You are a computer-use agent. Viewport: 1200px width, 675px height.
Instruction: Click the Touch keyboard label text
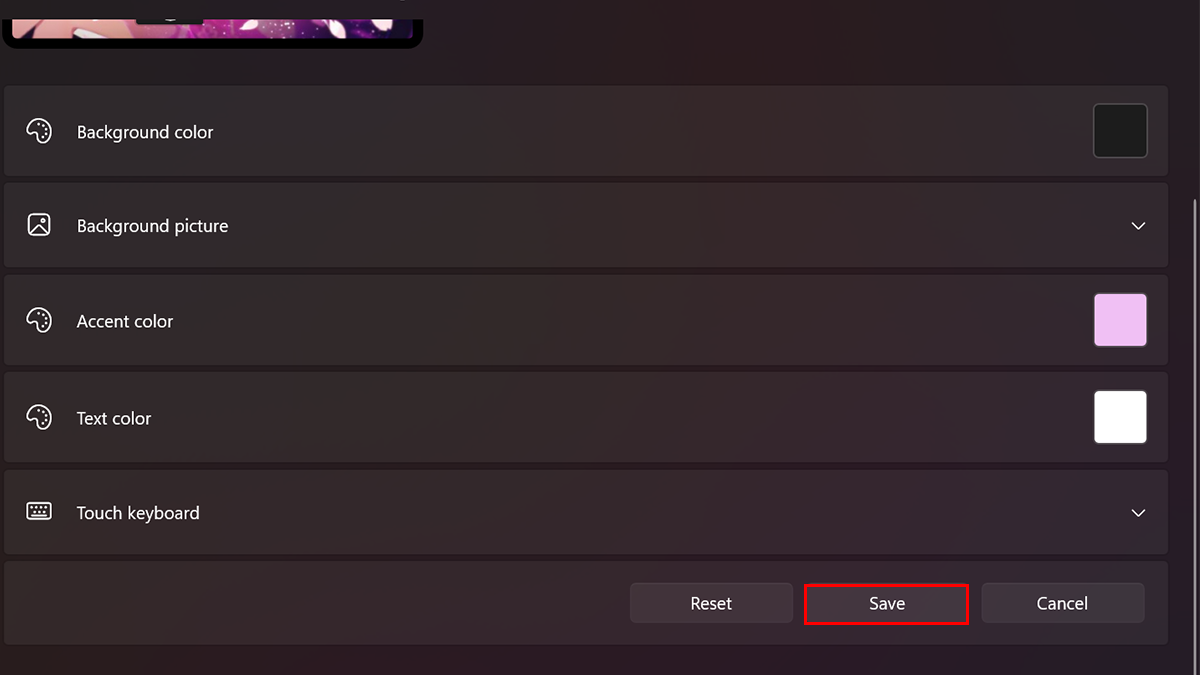[138, 513]
